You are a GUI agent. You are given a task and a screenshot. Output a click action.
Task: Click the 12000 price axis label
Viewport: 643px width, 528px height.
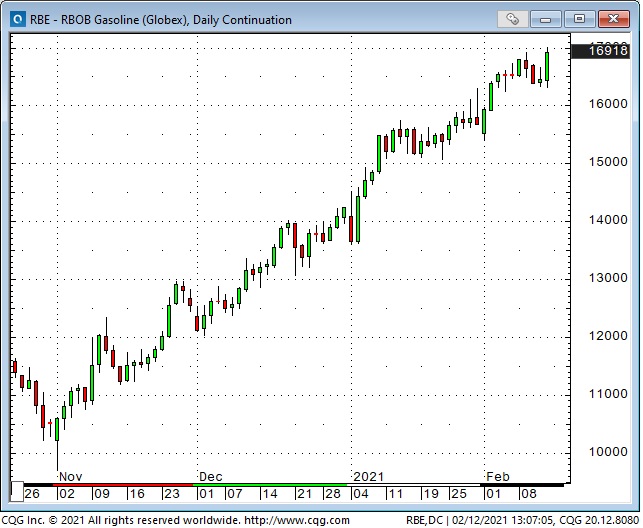point(608,336)
